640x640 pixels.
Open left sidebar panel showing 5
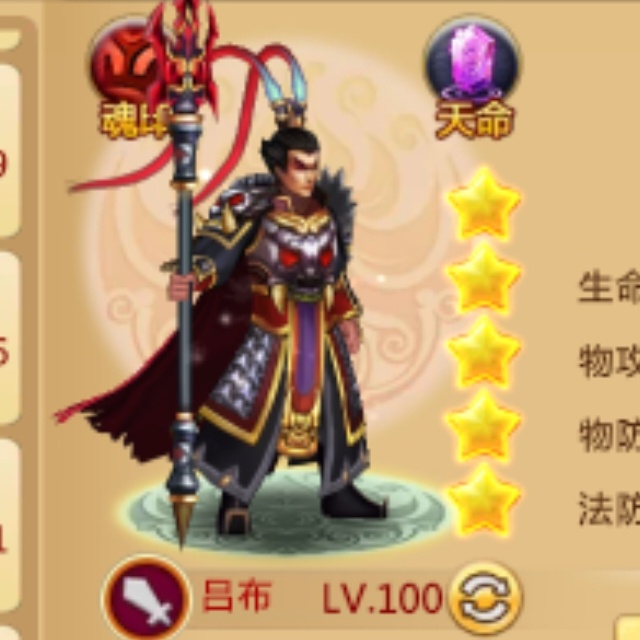[x=9, y=339]
